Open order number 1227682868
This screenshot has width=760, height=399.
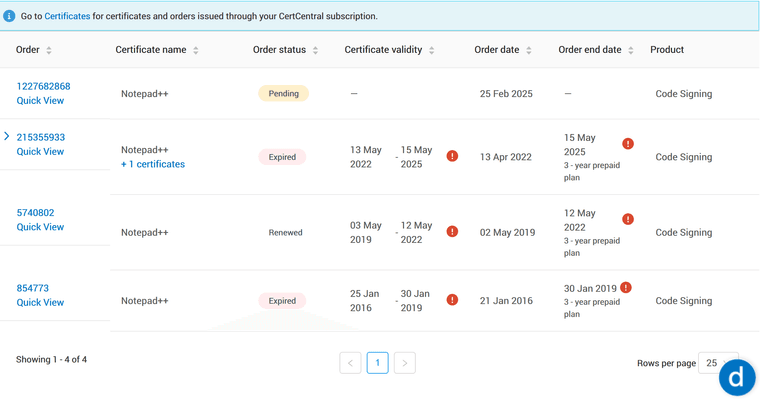(43, 86)
